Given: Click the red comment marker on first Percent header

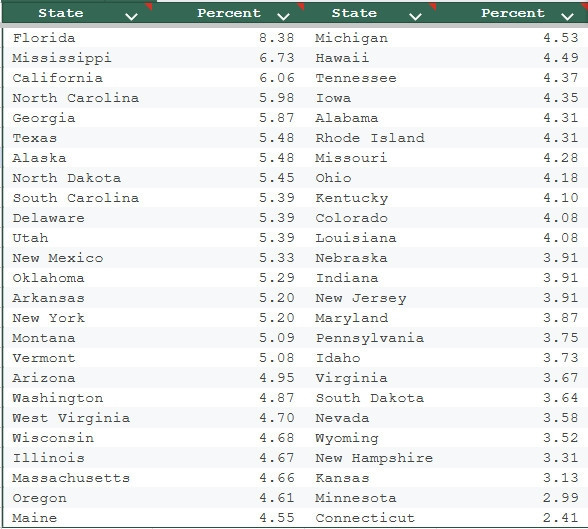Looking at the screenshot, I should pos(301,6).
